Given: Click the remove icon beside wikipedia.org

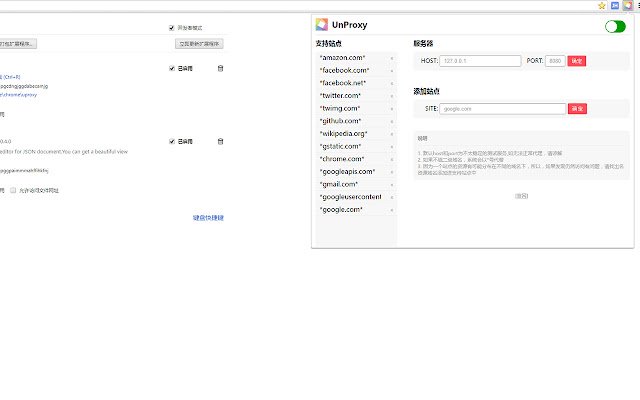Looking at the screenshot, I should pyautogui.click(x=392, y=134).
